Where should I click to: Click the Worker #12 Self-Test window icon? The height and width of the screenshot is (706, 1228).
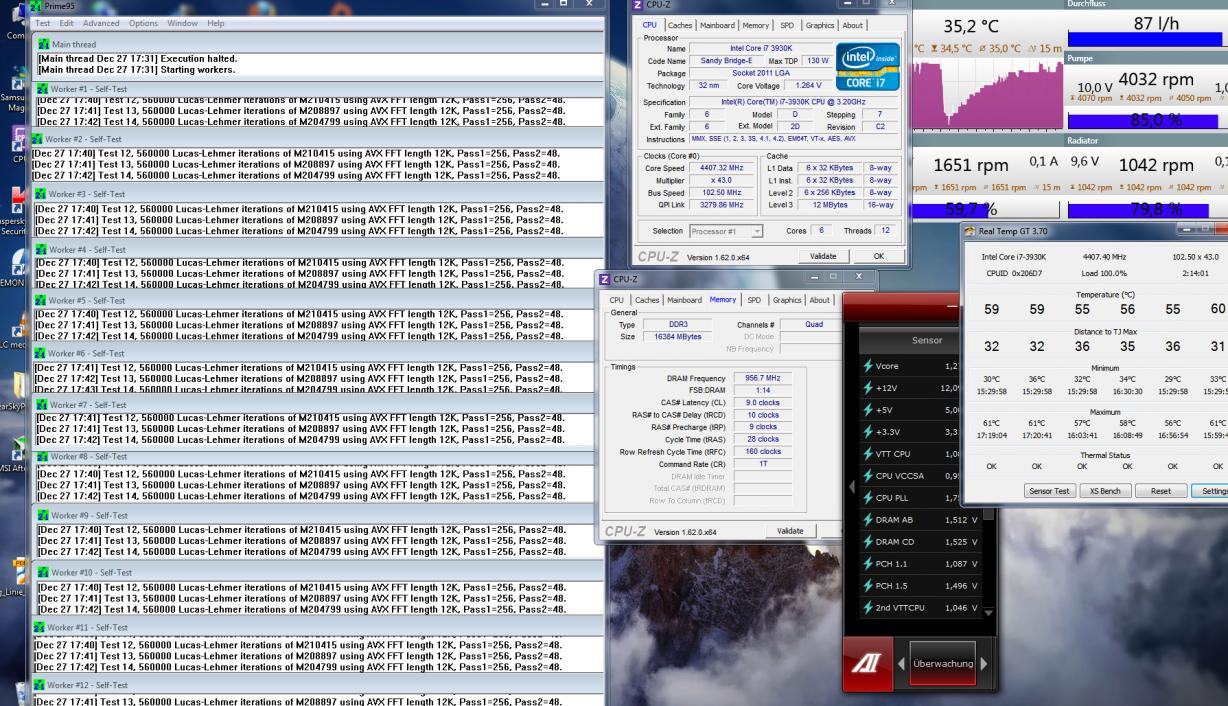click(x=40, y=685)
